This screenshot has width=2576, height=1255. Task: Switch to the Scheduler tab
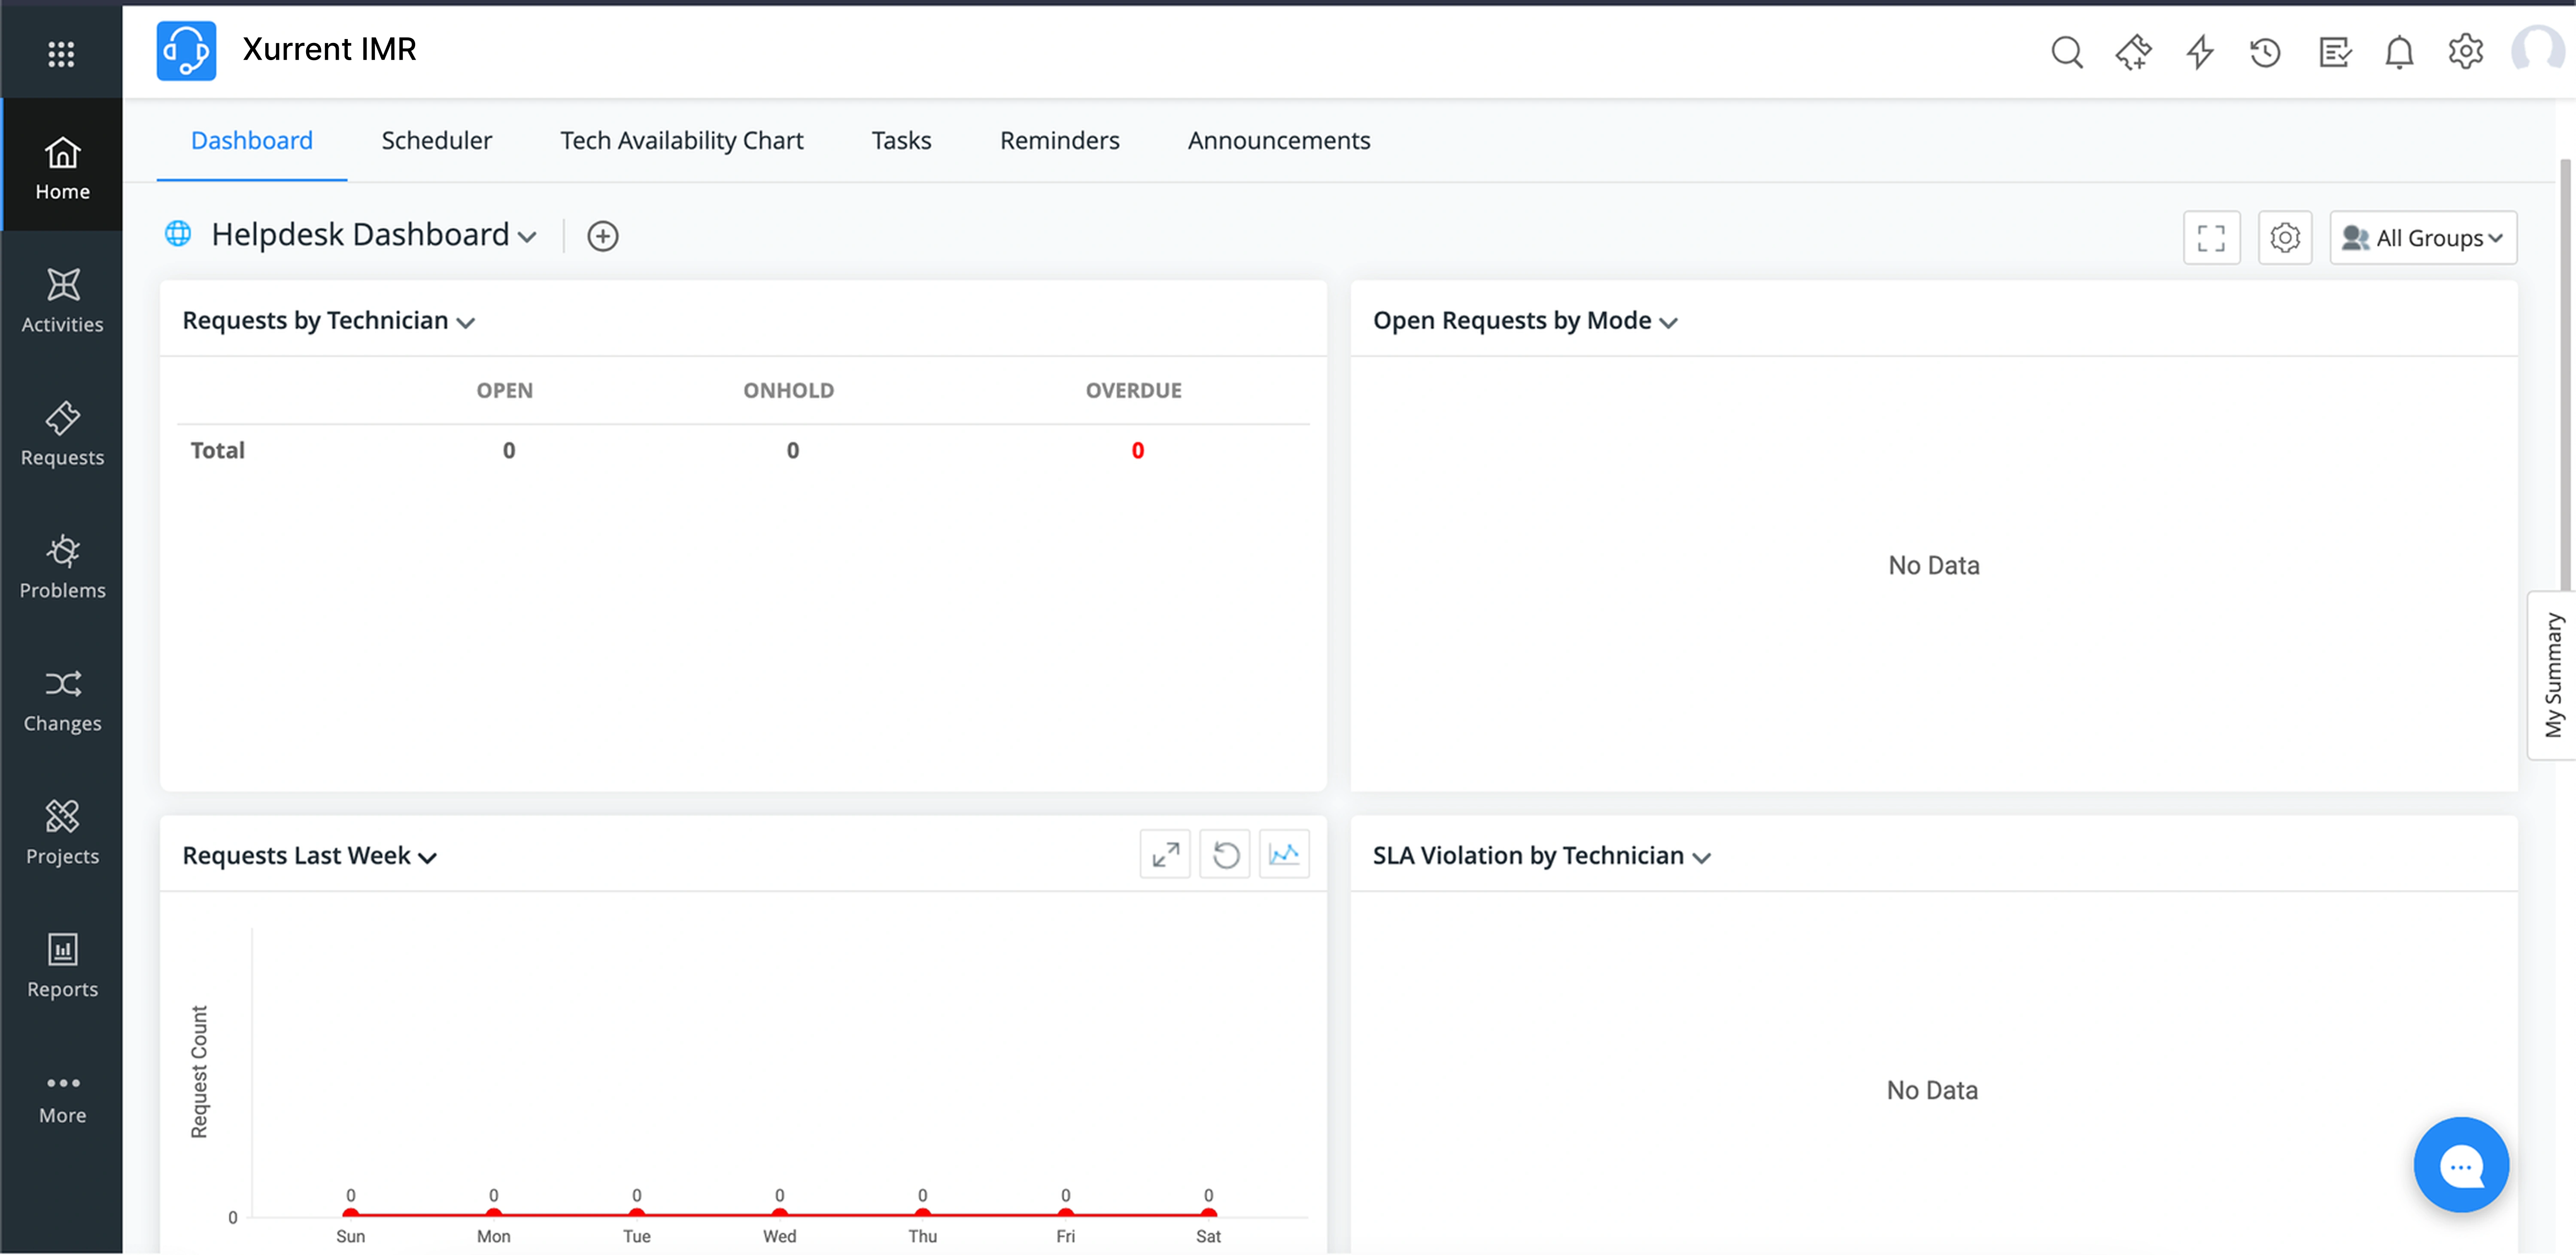pyautogui.click(x=436, y=141)
